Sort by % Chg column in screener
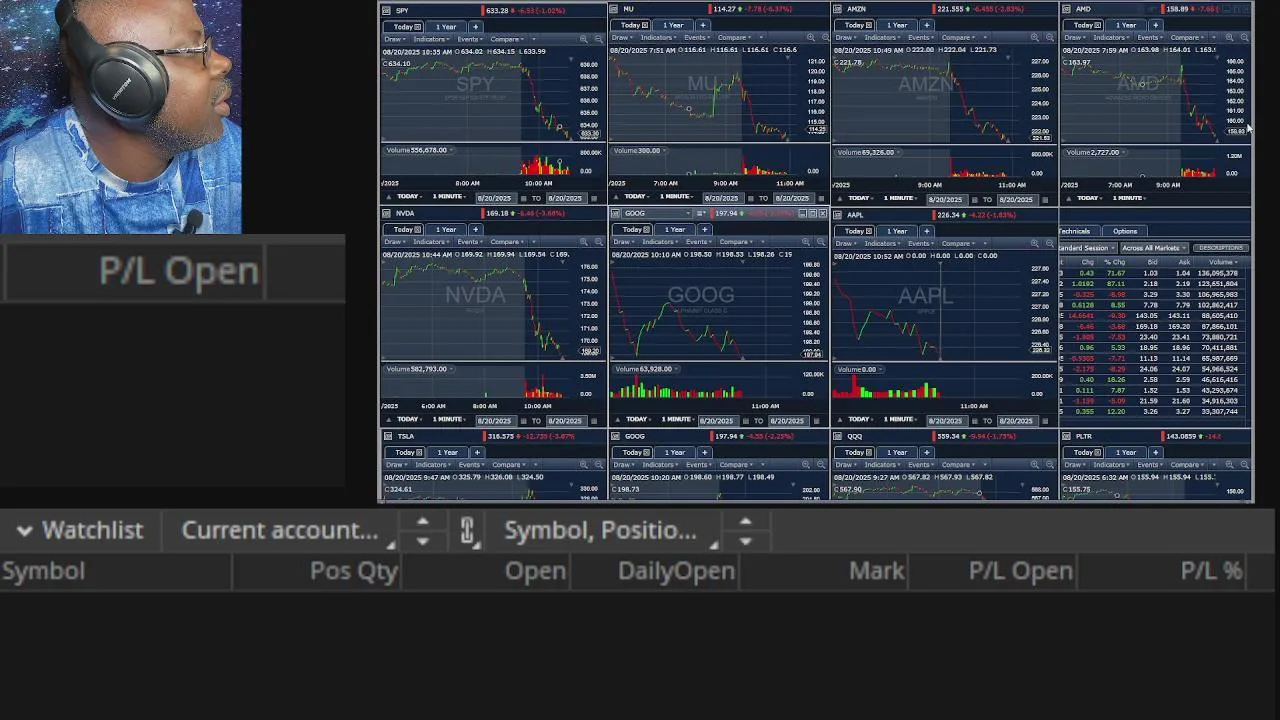The height and width of the screenshot is (720, 1280). point(1114,262)
